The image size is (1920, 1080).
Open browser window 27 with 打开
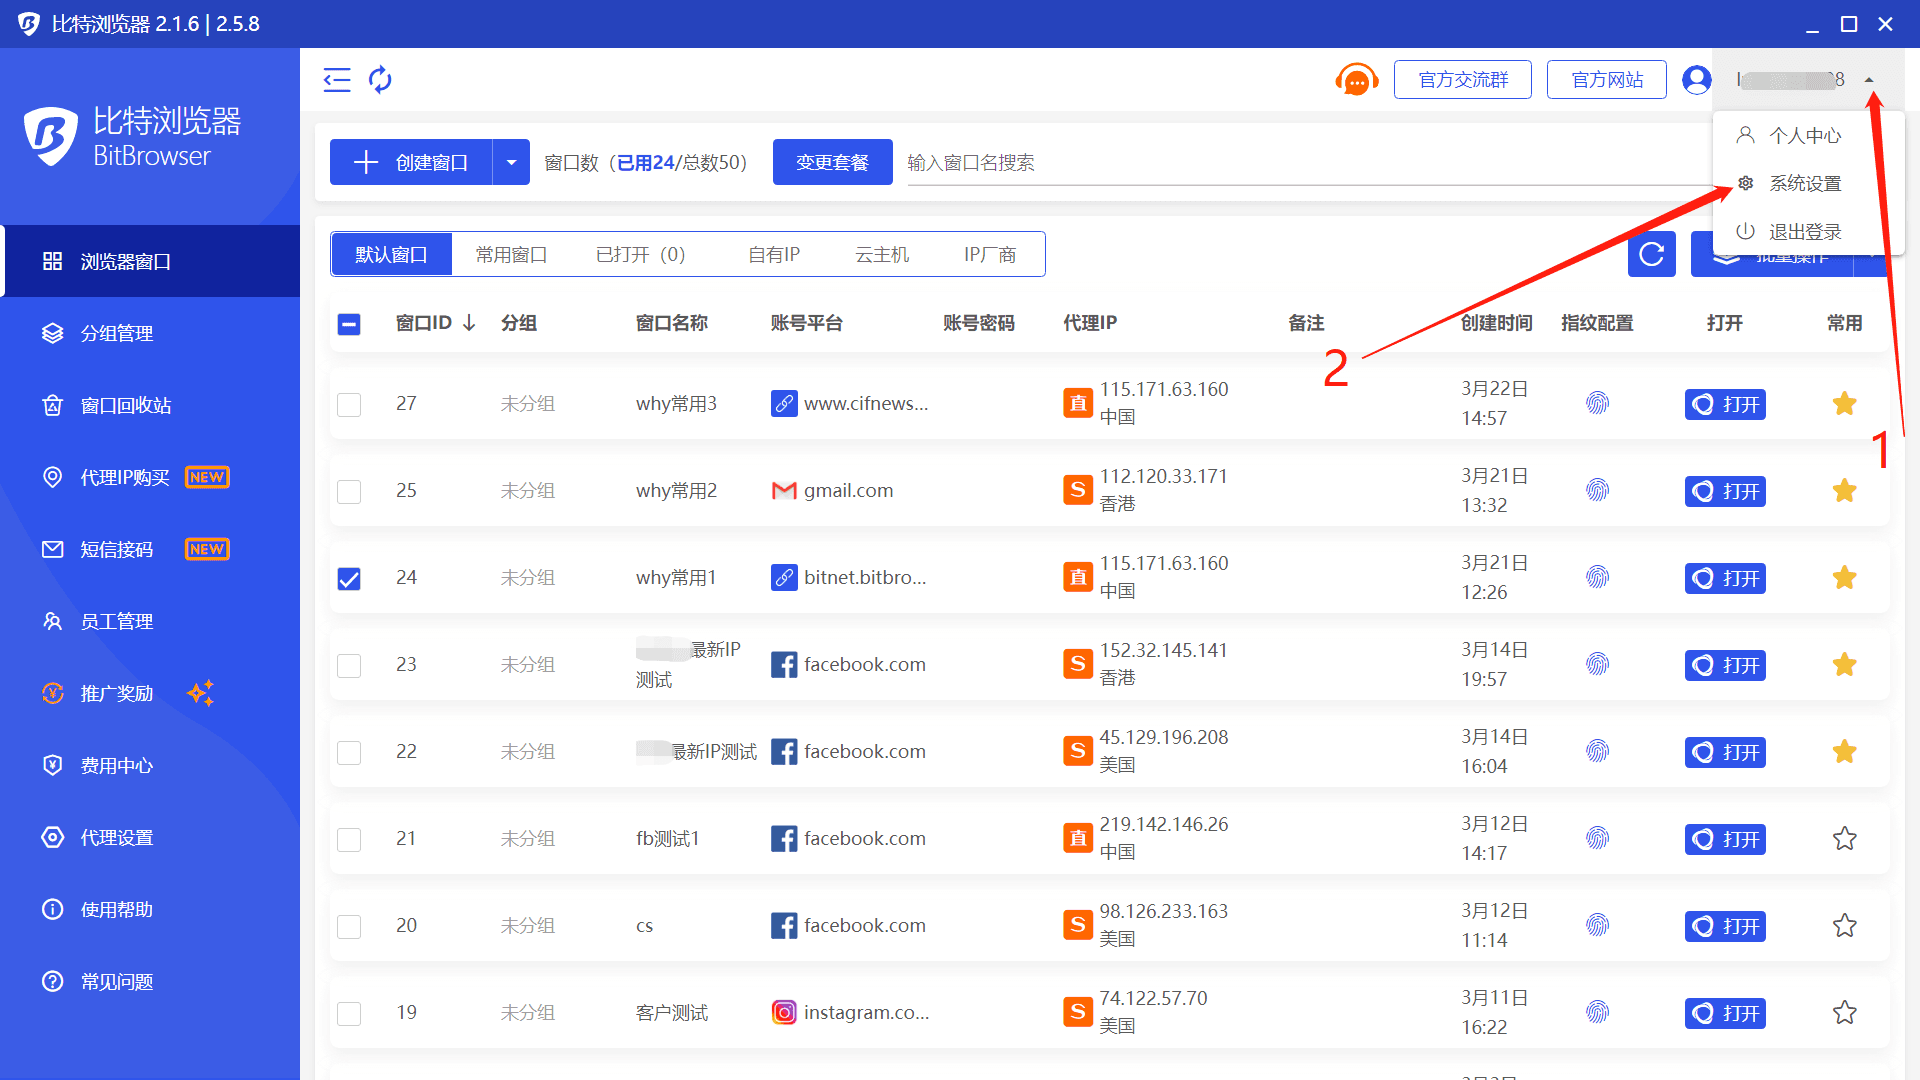(1725, 404)
